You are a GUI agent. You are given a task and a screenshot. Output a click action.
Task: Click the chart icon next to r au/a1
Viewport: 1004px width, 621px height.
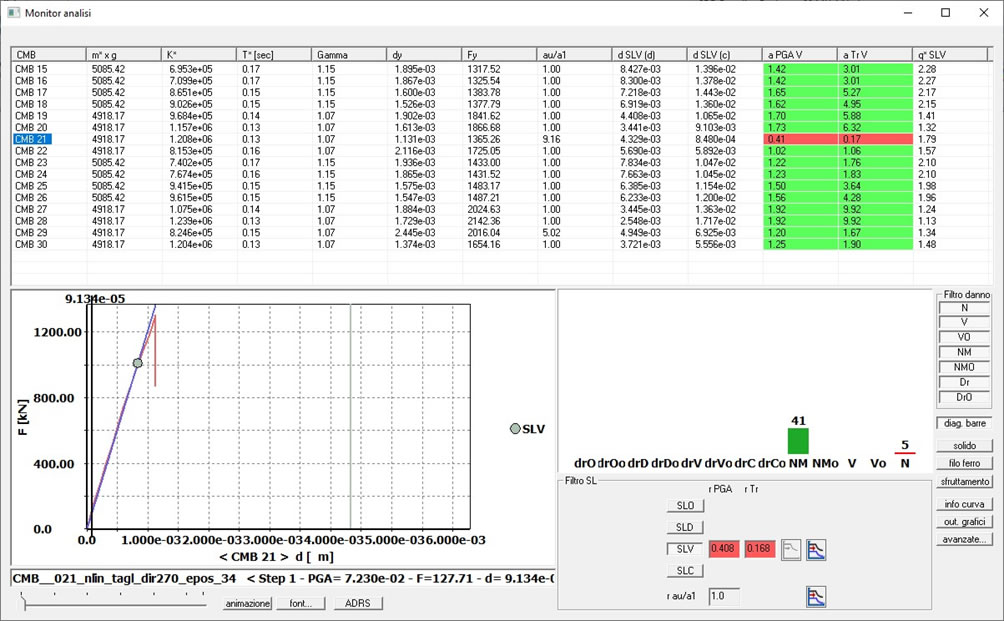click(816, 597)
